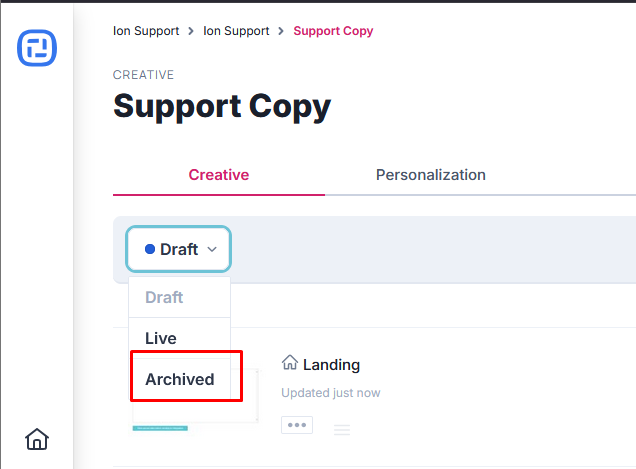Screen dimensions: 636x469
Task: Click the Support Copy heading title
Action: [x=222, y=106]
